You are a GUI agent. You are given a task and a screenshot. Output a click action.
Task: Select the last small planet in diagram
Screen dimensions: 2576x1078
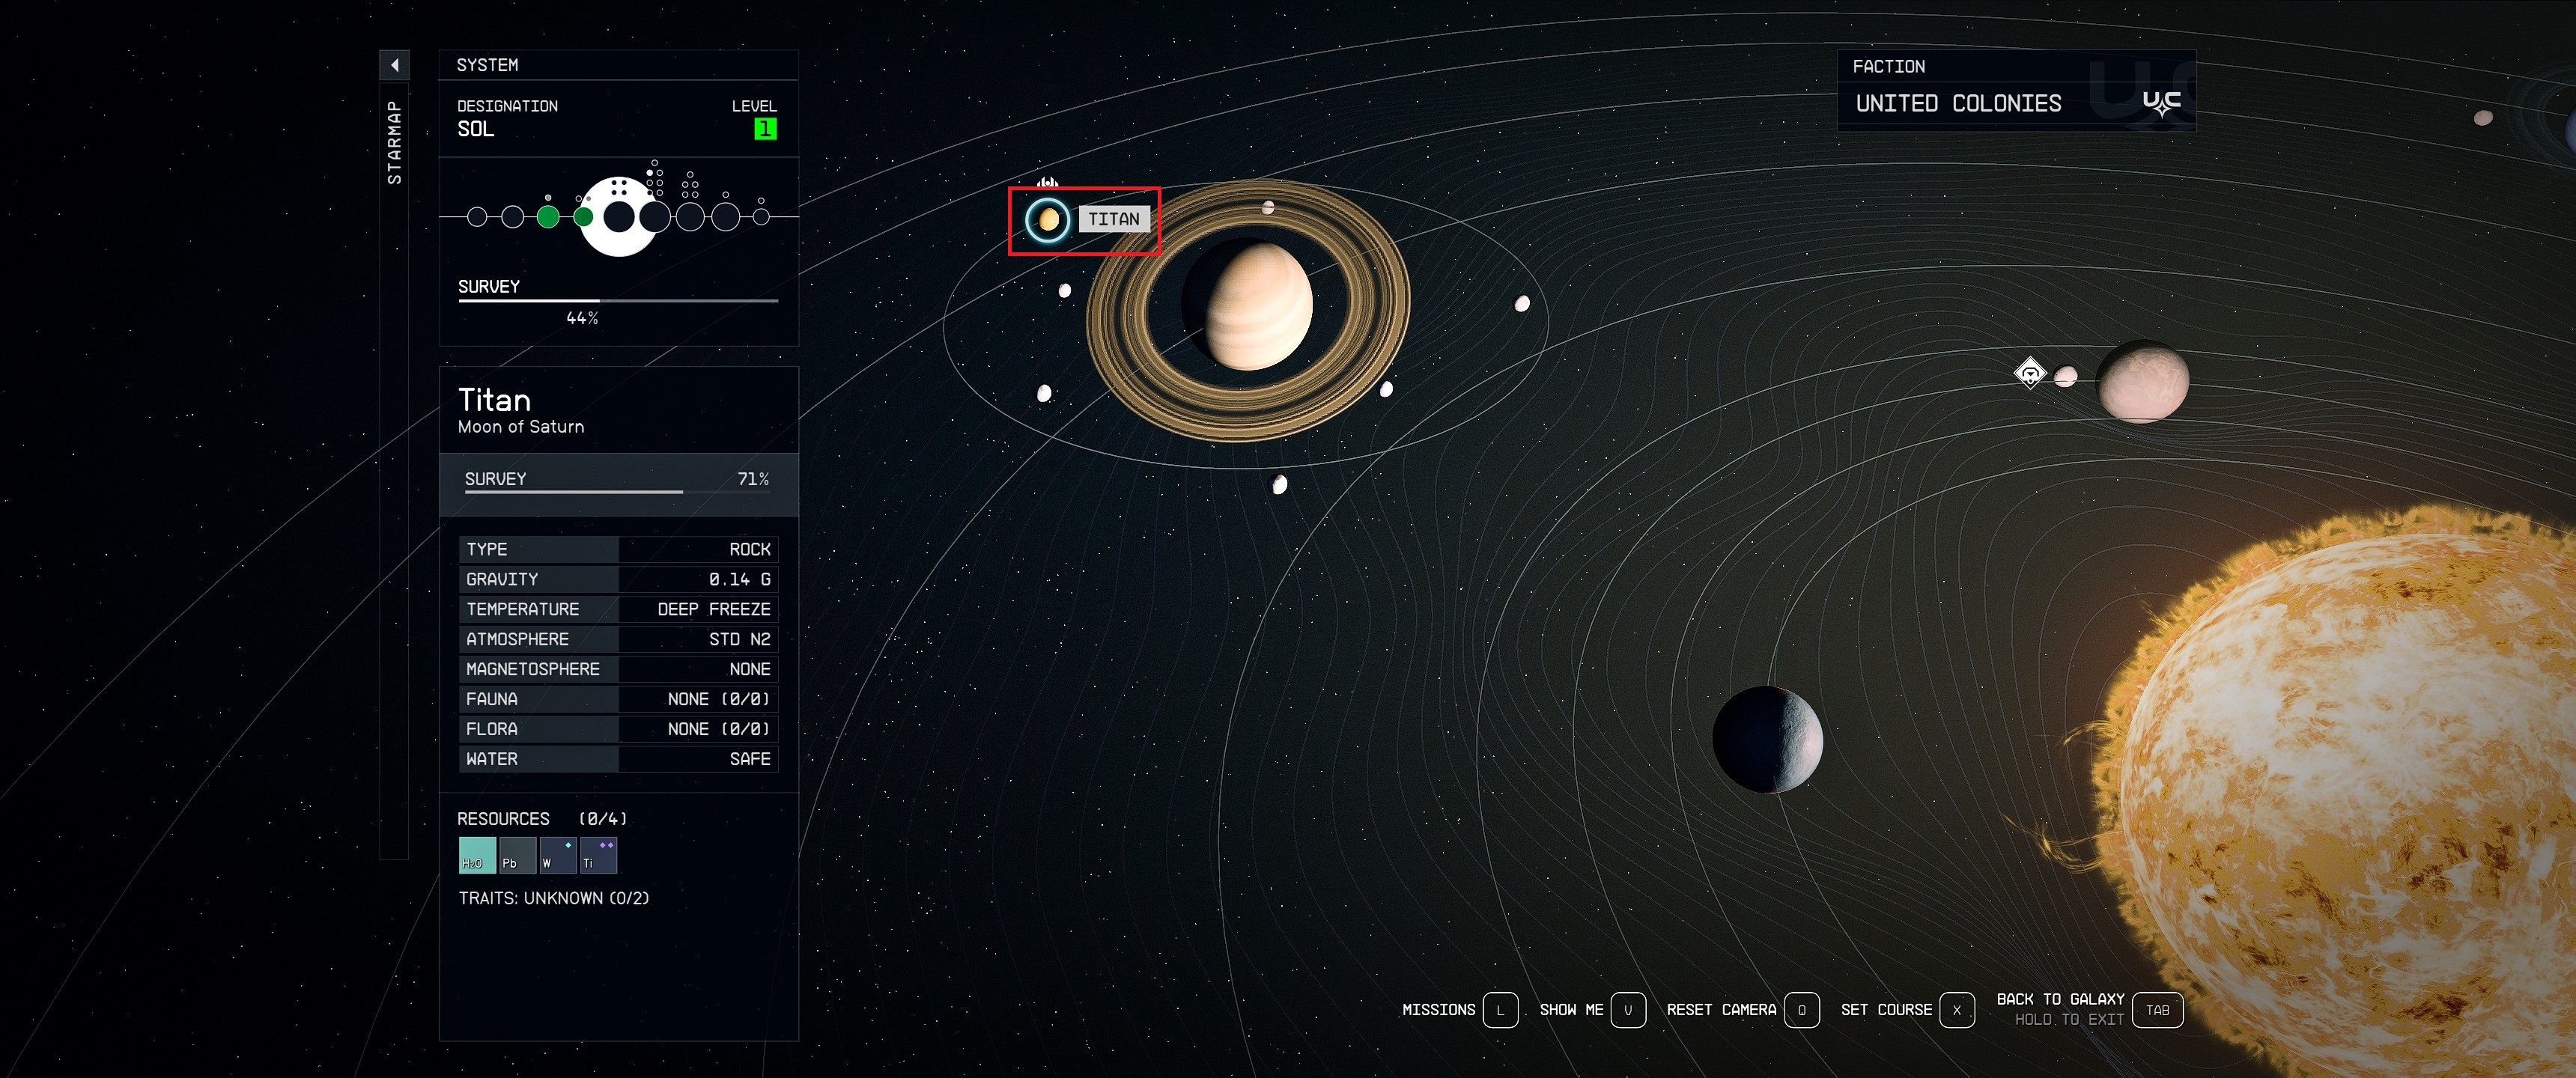(x=761, y=216)
